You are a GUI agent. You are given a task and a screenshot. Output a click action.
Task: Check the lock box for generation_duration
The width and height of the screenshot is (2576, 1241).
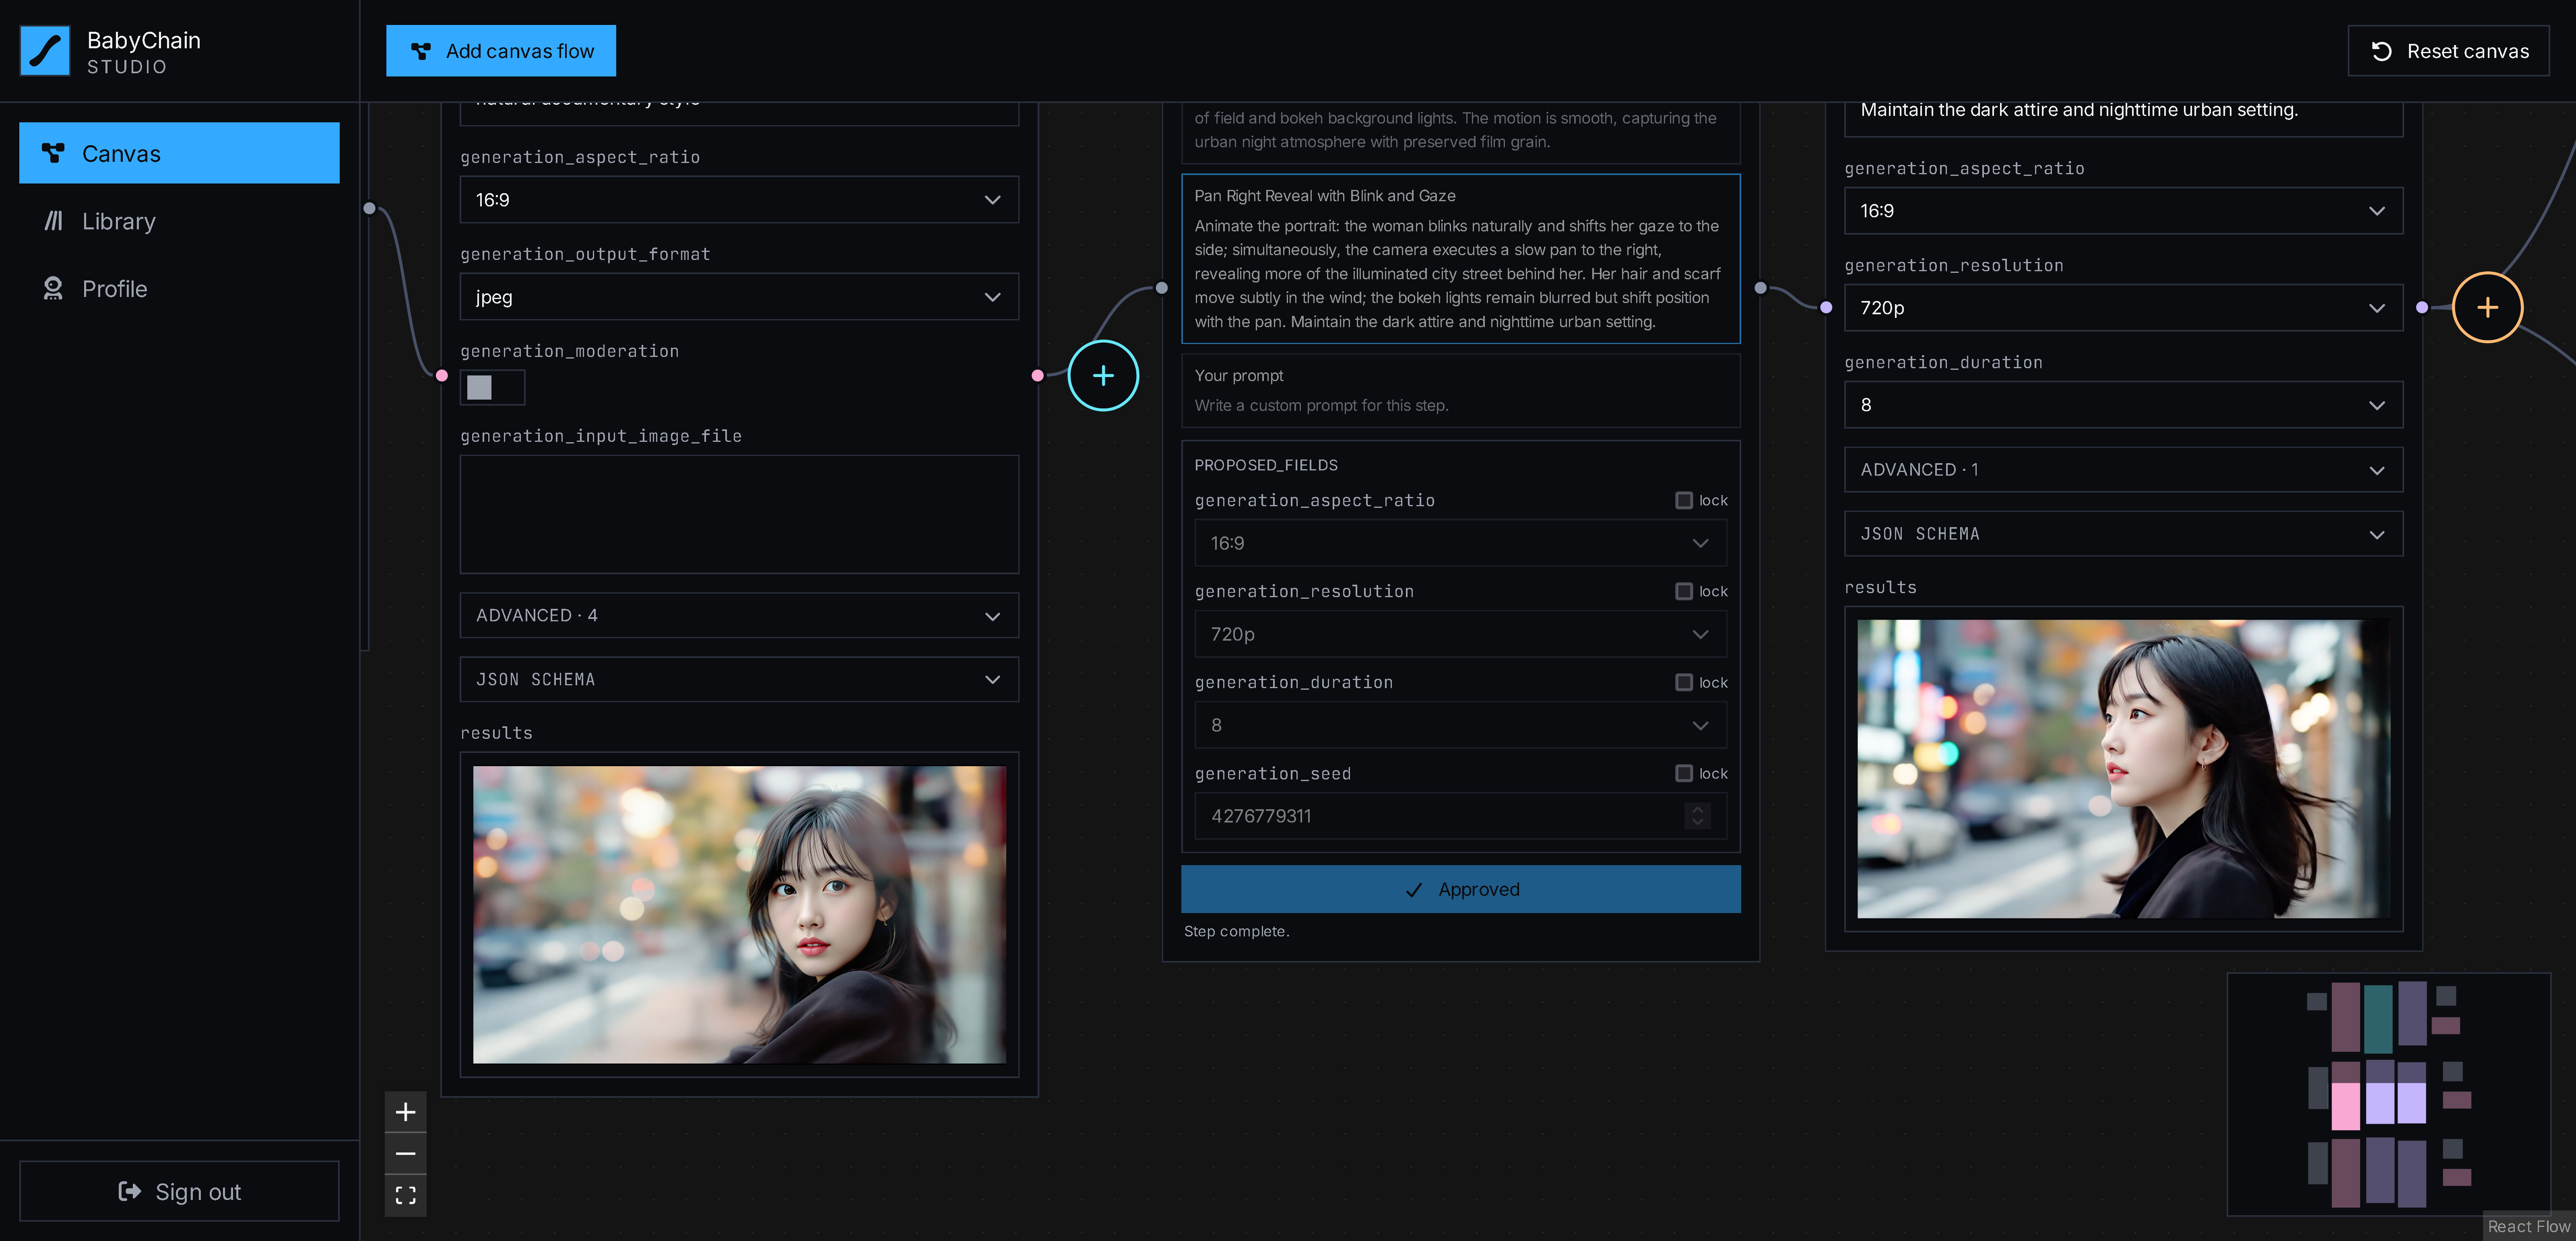pos(1684,682)
